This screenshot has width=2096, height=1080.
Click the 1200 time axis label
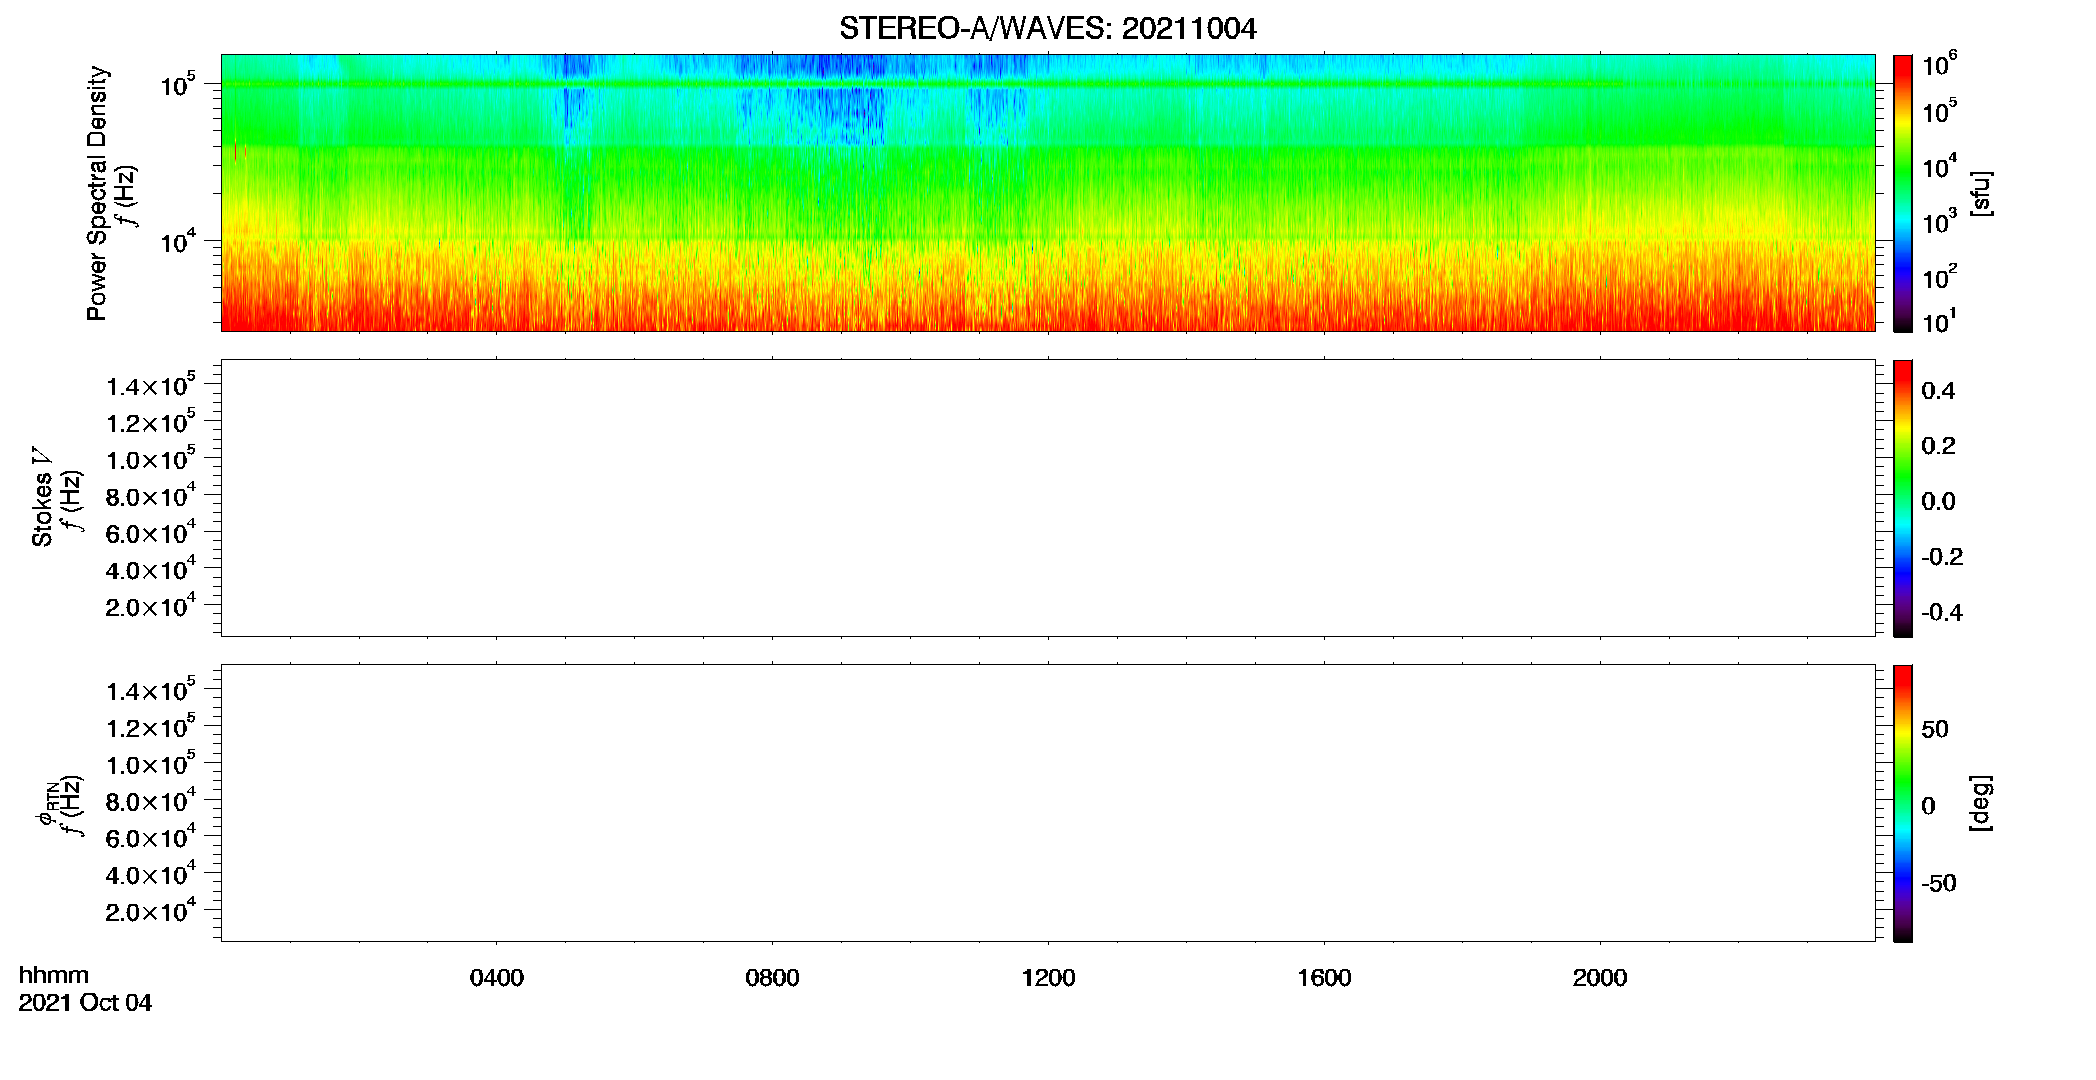1049,978
